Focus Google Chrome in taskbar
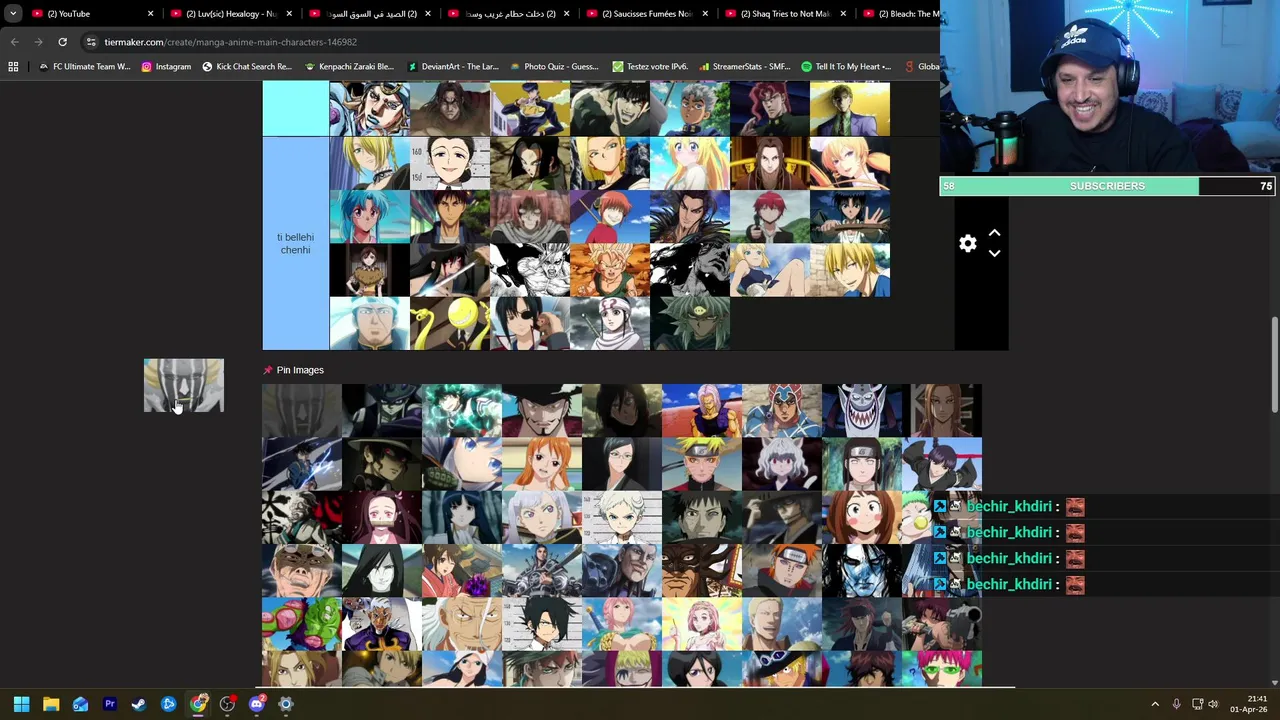 coord(198,704)
